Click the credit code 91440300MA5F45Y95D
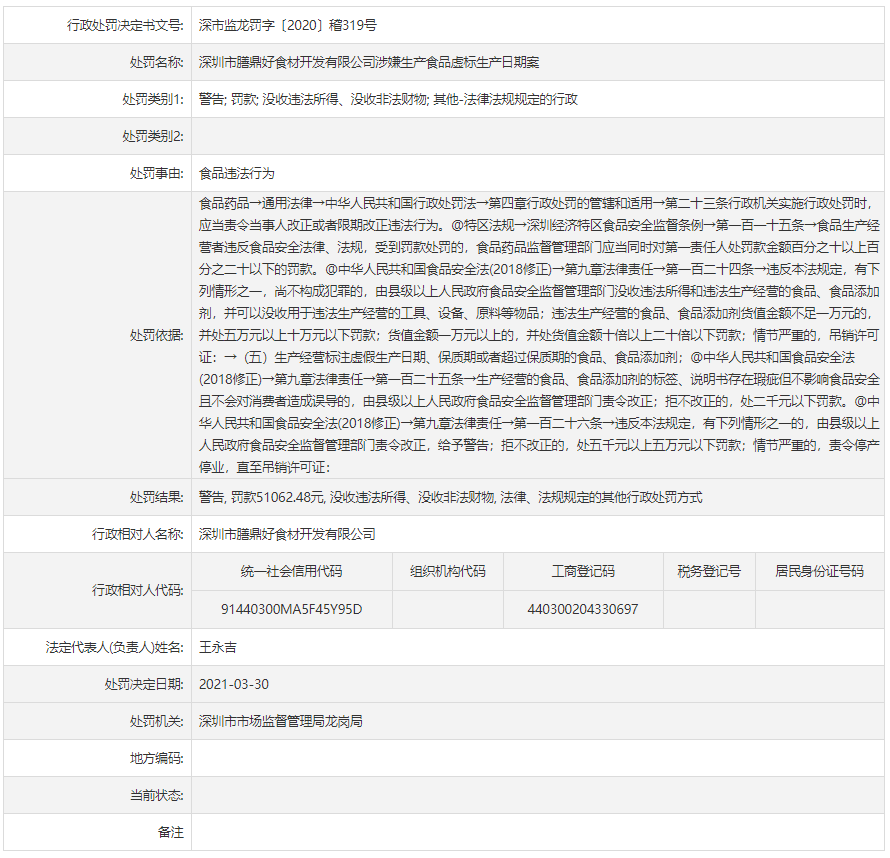 [291, 609]
